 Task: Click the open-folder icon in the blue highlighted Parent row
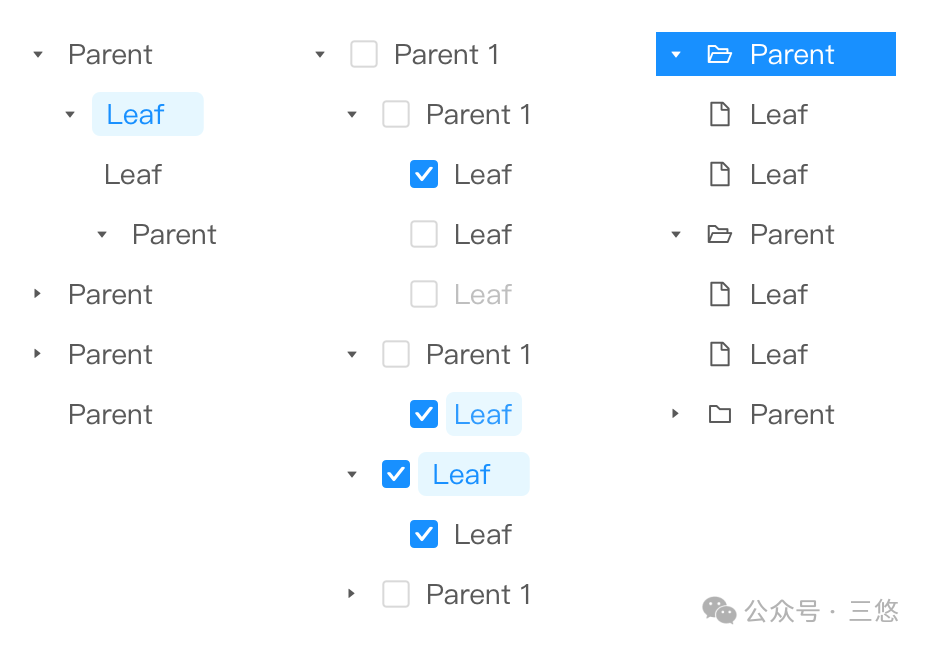[719, 54]
